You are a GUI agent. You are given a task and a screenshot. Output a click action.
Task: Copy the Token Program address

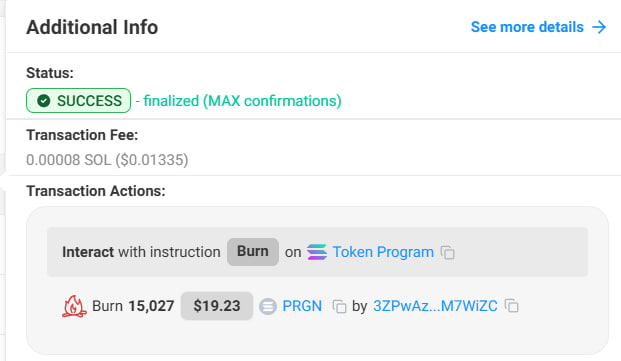[448, 252]
